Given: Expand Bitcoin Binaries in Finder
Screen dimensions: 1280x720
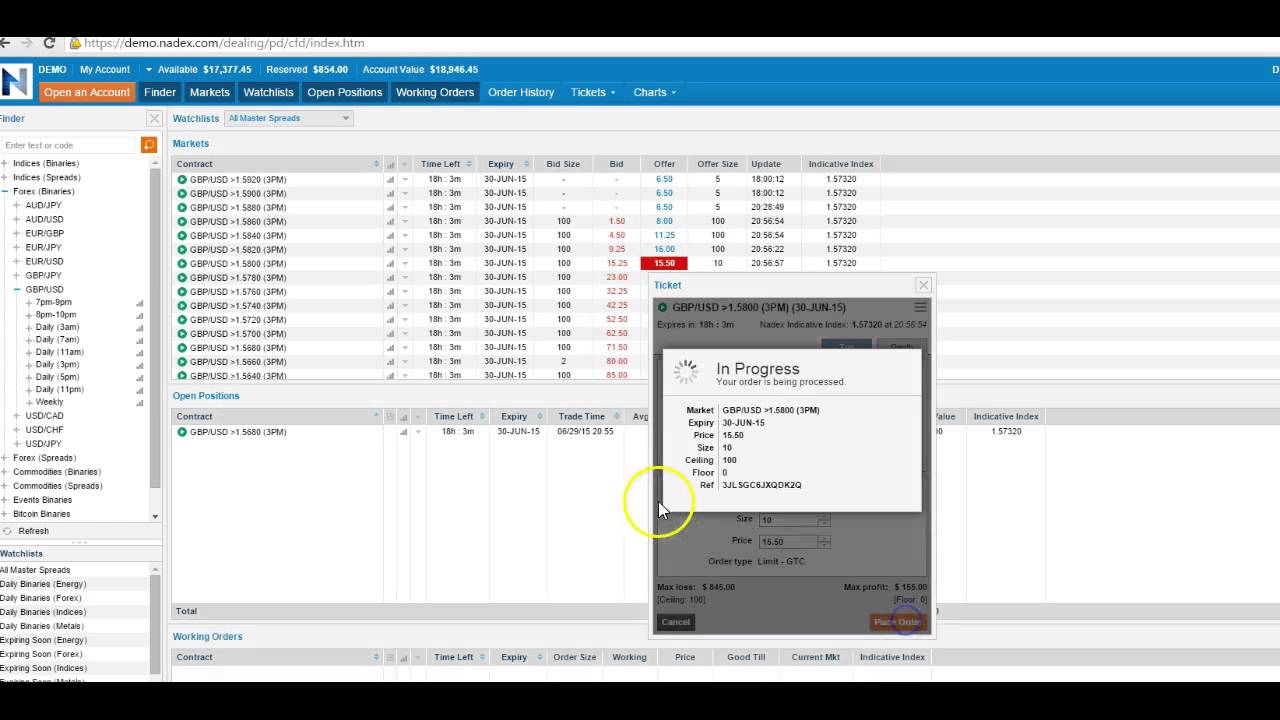Looking at the screenshot, I should click(x=5, y=514).
